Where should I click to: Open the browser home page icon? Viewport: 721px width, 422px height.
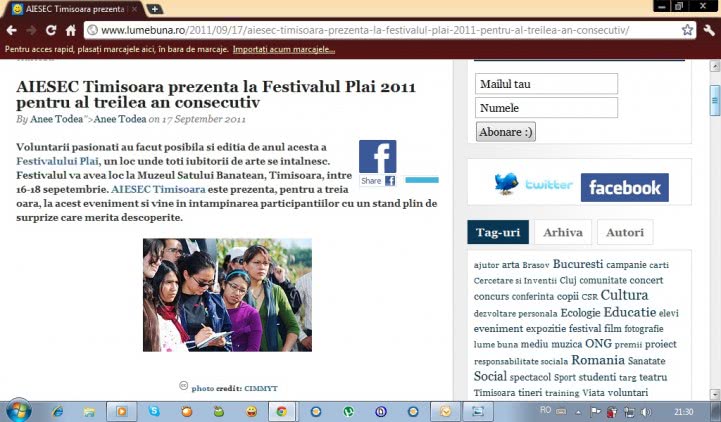click(71, 30)
